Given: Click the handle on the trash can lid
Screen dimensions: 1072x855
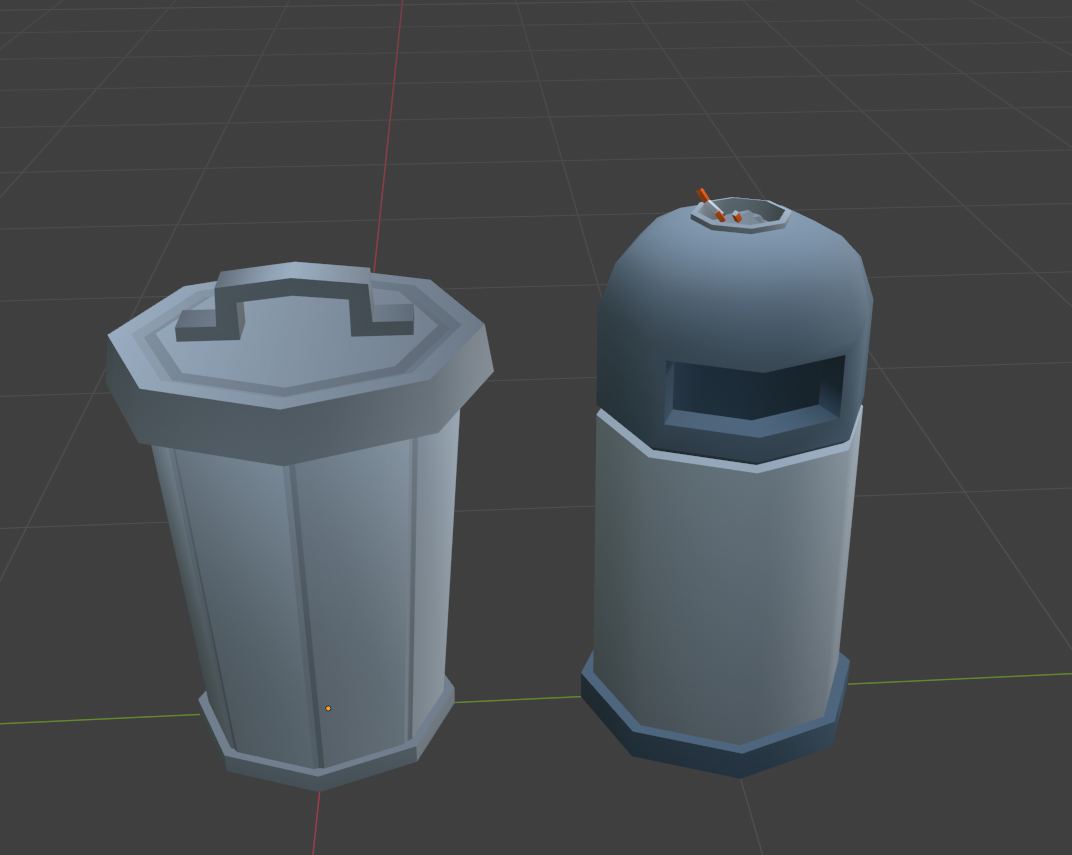Looking at the screenshot, I should (295, 299).
